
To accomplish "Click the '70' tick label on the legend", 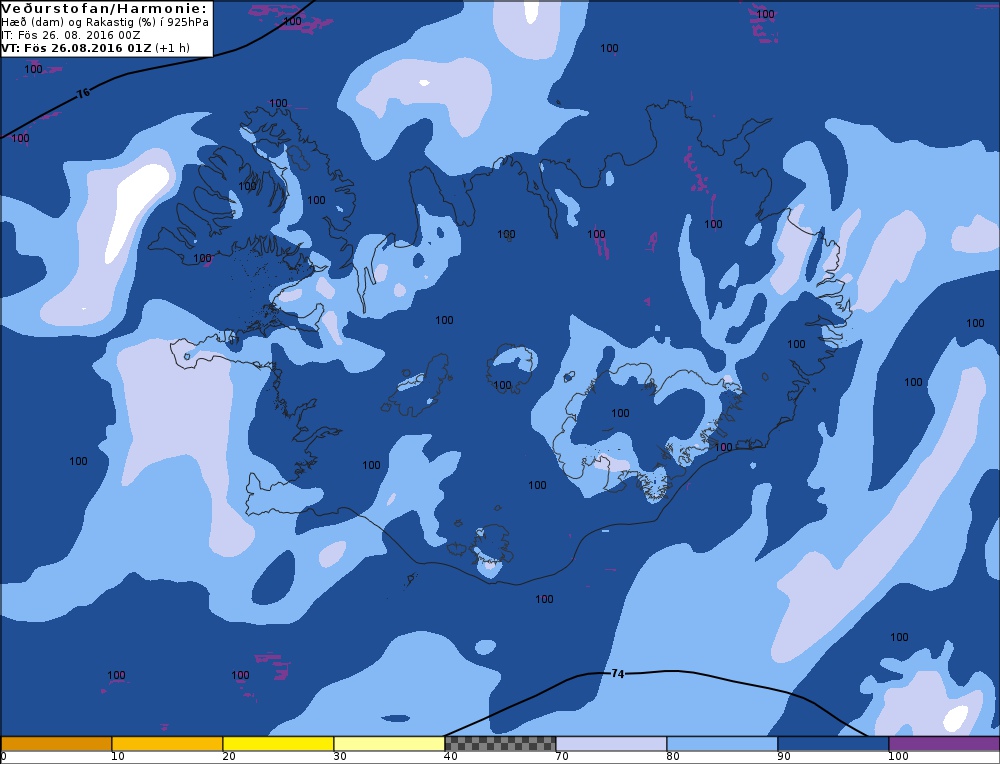I will pos(562,756).
